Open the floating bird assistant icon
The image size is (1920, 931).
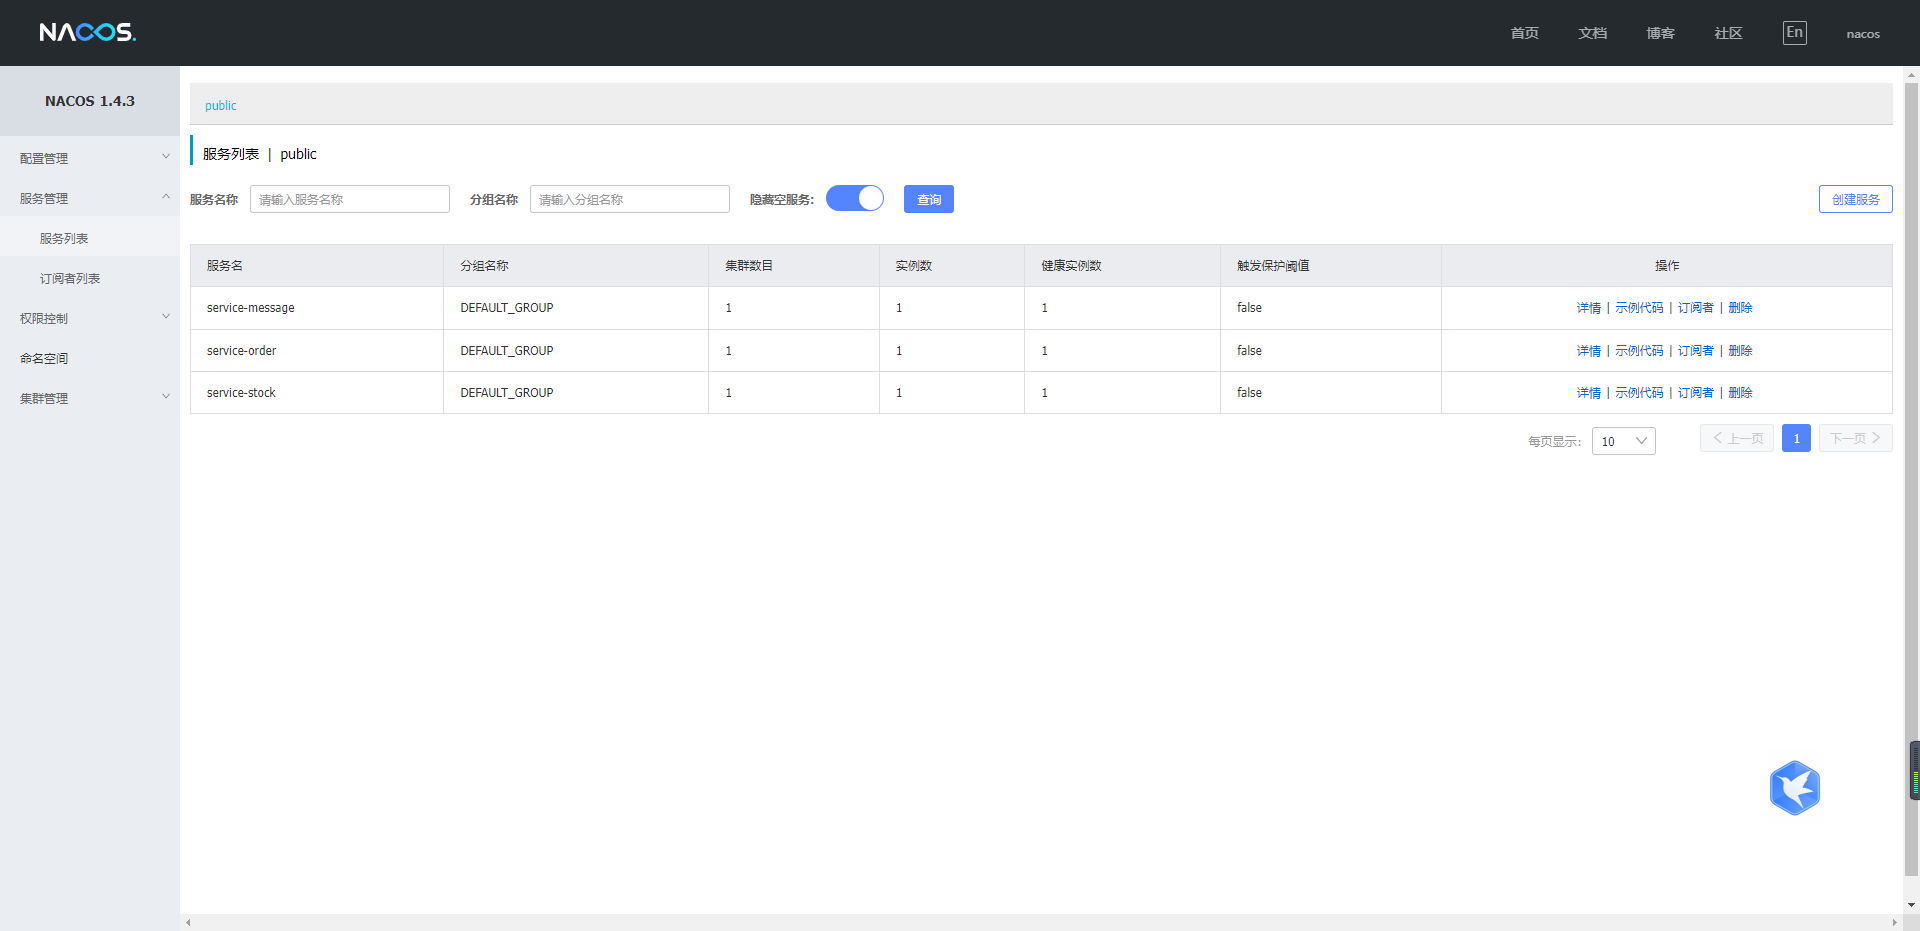point(1794,788)
